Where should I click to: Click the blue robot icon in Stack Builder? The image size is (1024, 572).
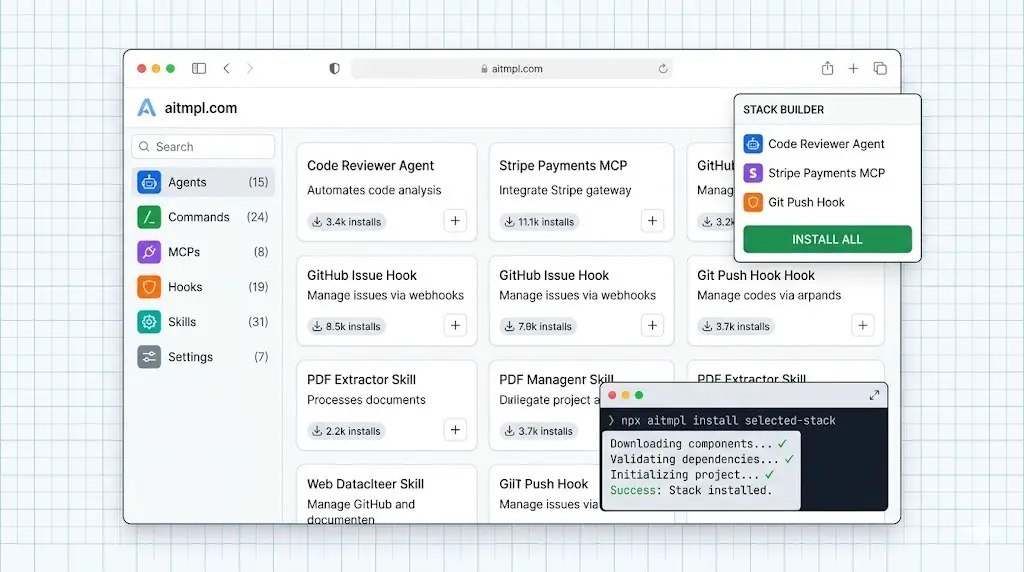click(753, 144)
